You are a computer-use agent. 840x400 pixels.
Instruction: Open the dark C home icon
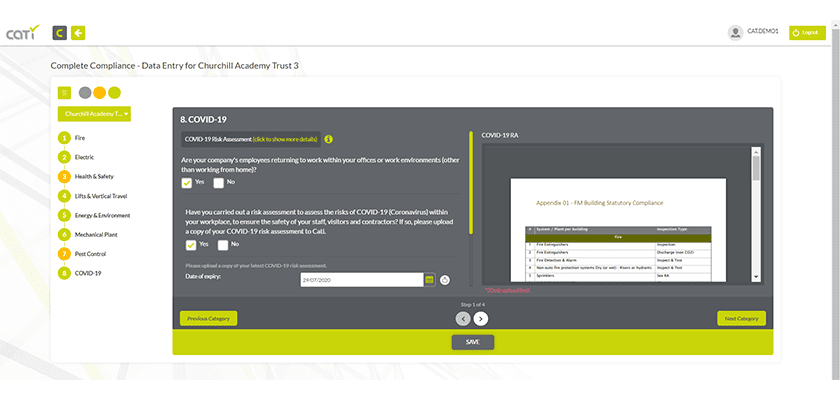[59, 33]
